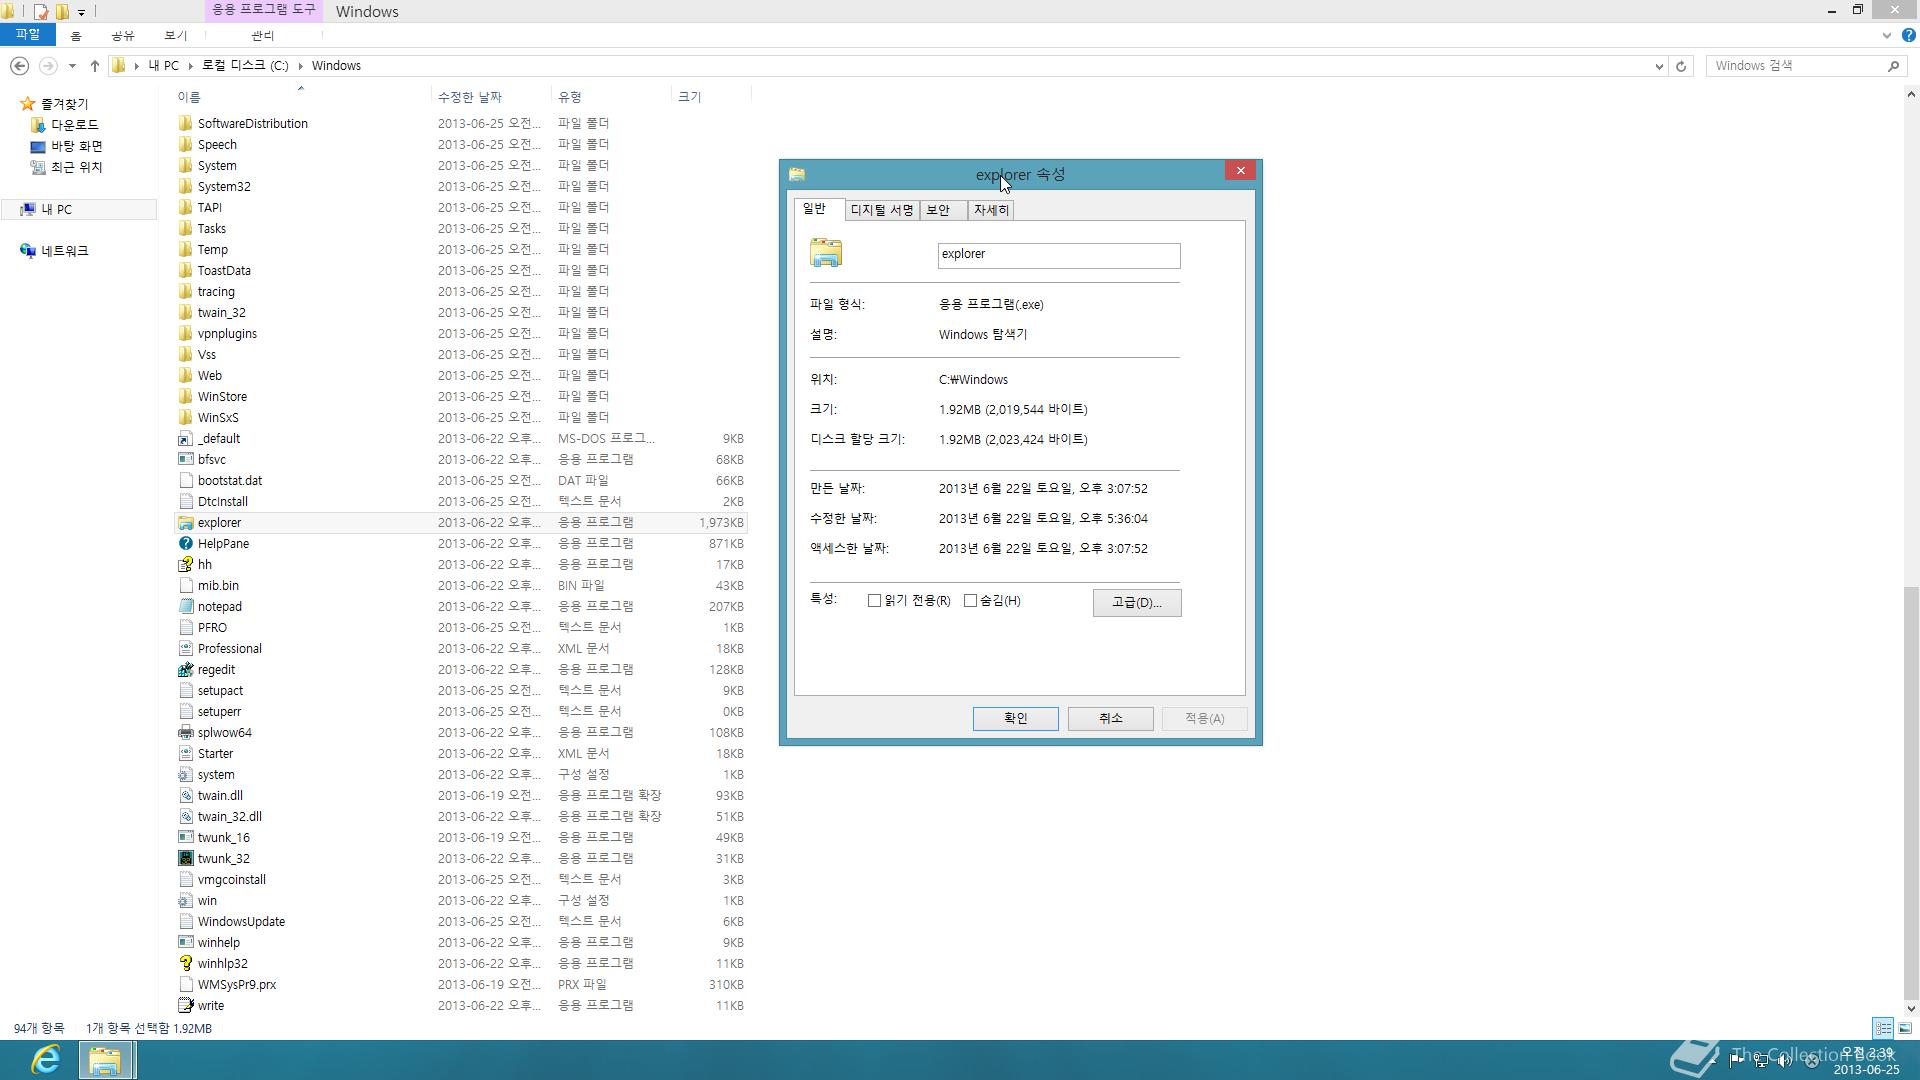Select the WMSysPr9.prx file row
The width and height of the screenshot is (1920, 1080).
point(461,985)
